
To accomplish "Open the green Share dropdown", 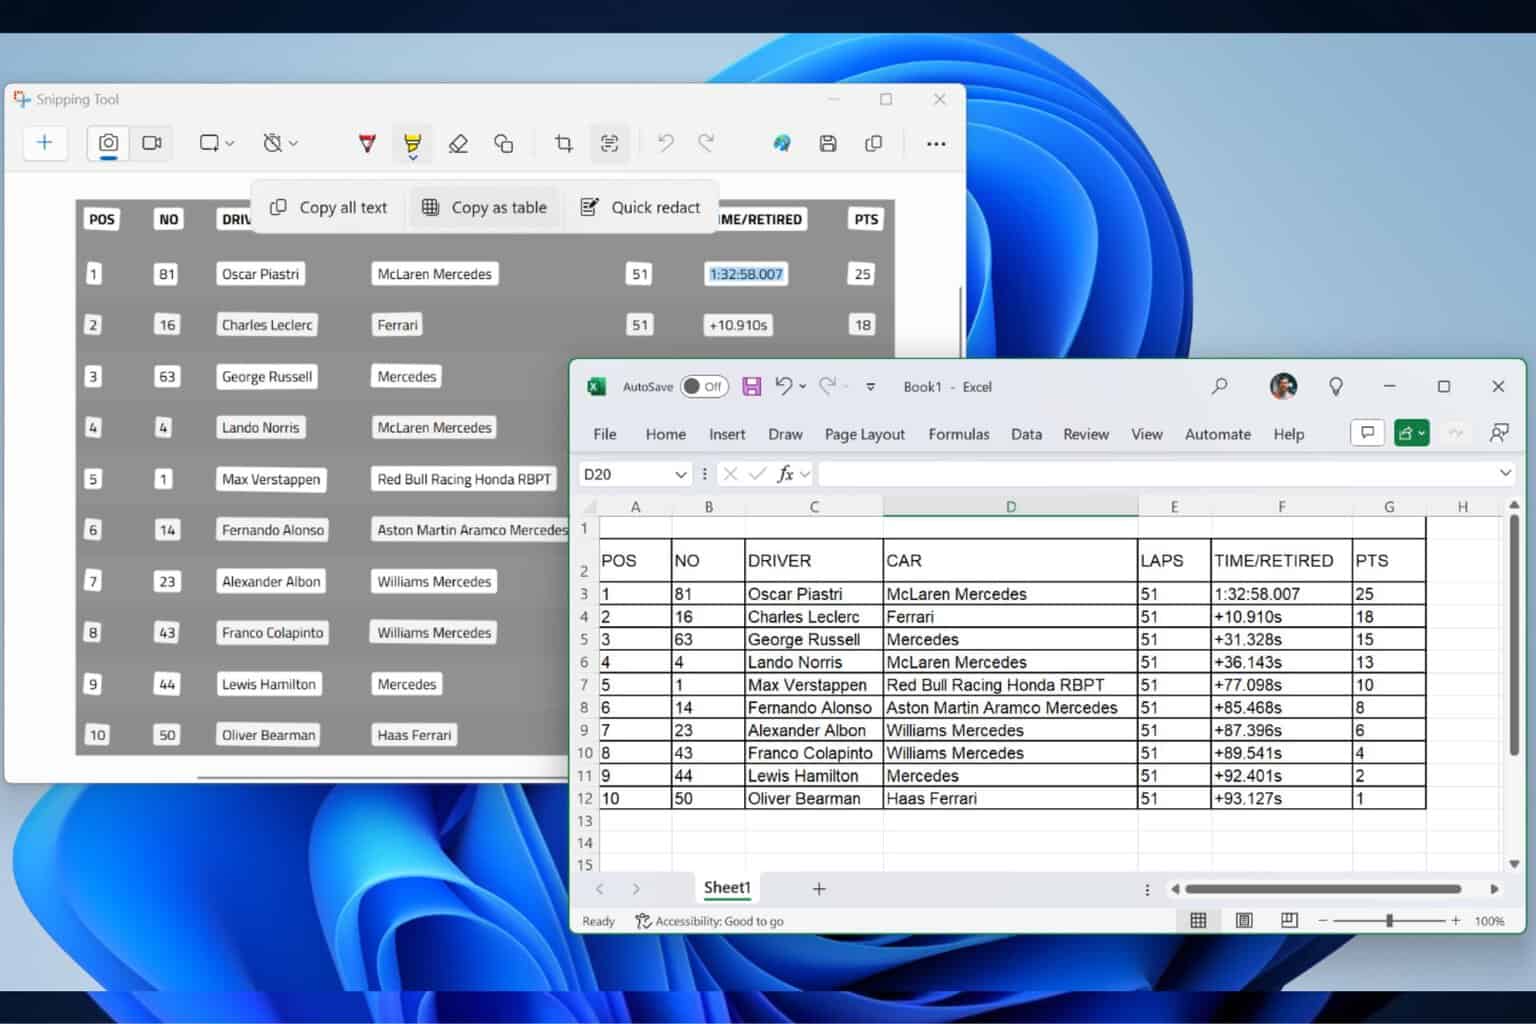I will click(x=1411, y=433).
